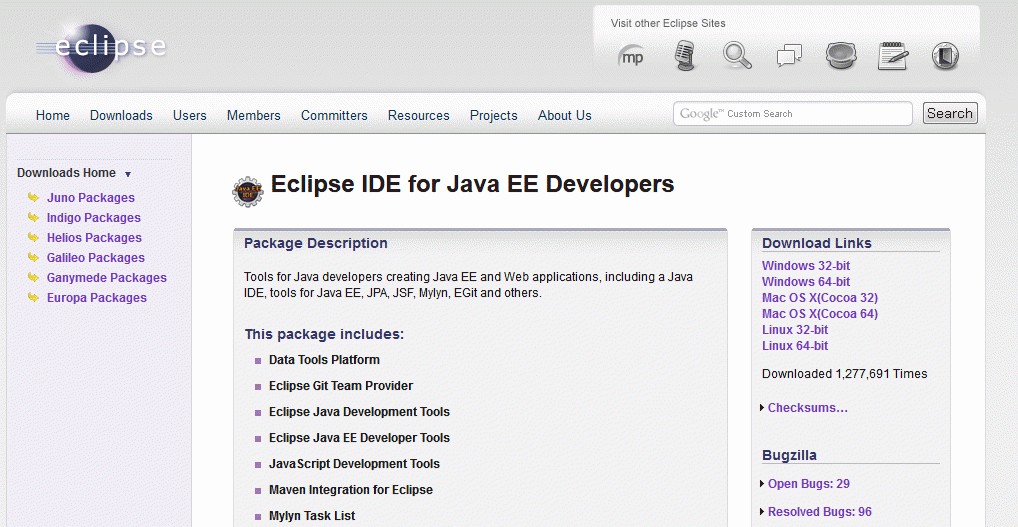
Task: Download the Linux 32-bit package
Action: [795, 330]
